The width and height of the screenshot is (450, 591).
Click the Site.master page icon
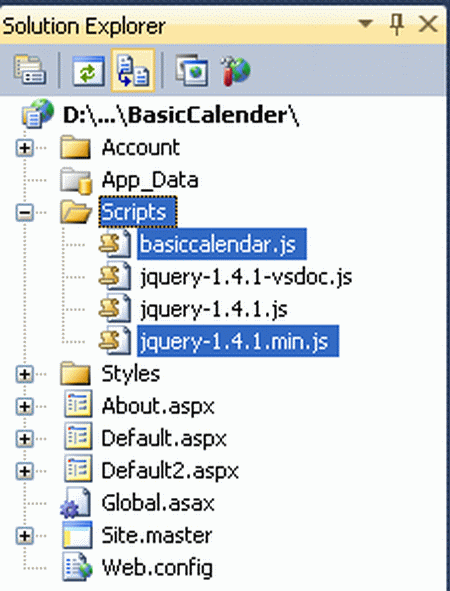click(x=77, y=535)
